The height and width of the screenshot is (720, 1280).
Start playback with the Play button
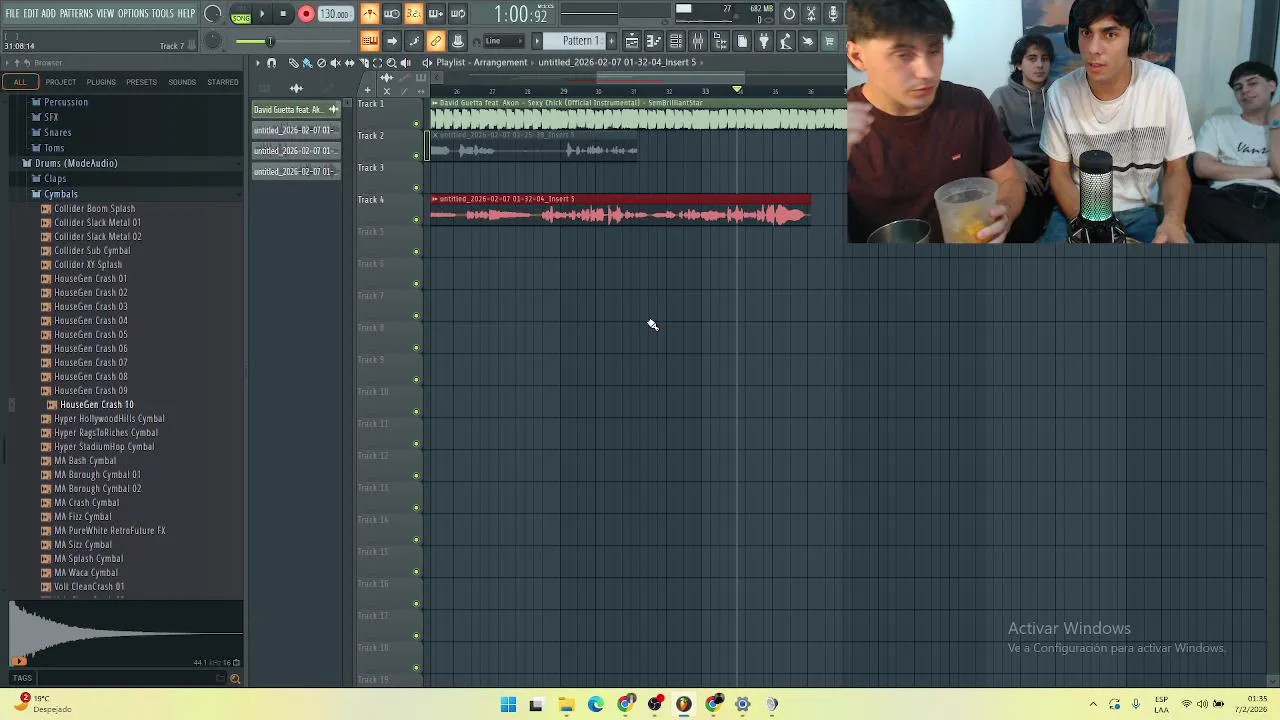point(262,14)
